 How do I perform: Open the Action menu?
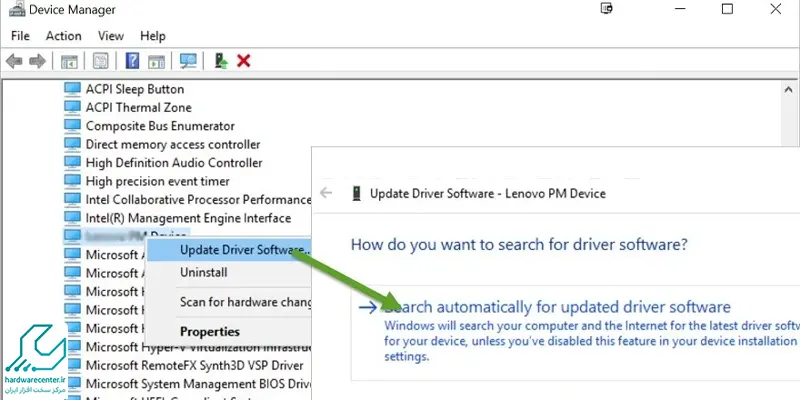(x=64, y=36)
